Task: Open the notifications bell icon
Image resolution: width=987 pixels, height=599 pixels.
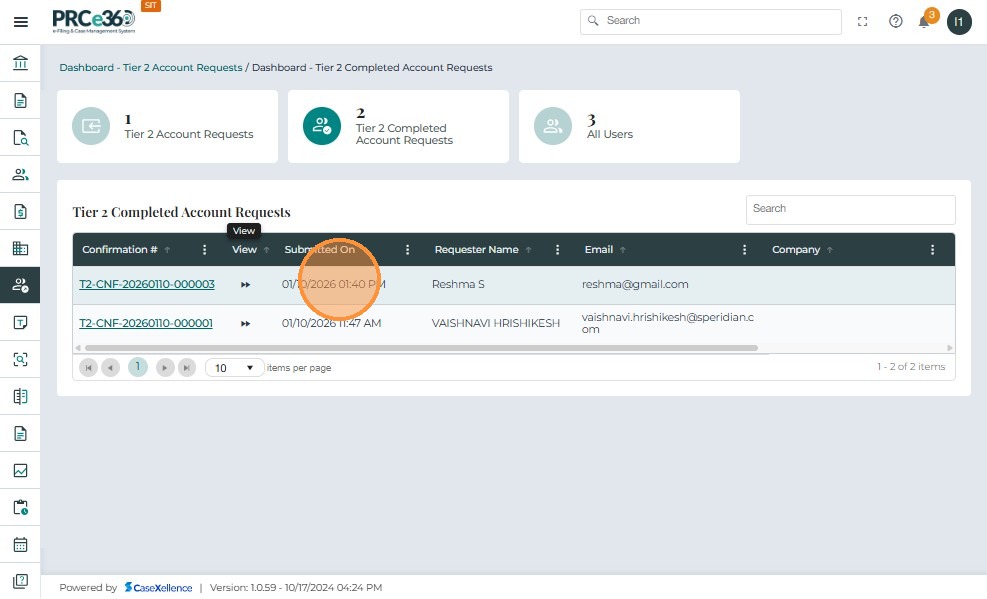Action: tap(924, 22)
